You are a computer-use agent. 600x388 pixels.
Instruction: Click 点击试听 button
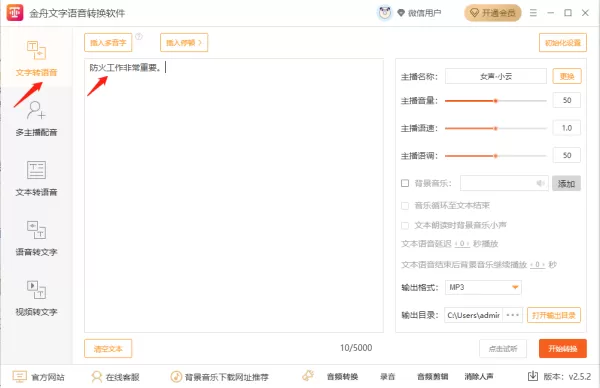[x=503, y=349]
